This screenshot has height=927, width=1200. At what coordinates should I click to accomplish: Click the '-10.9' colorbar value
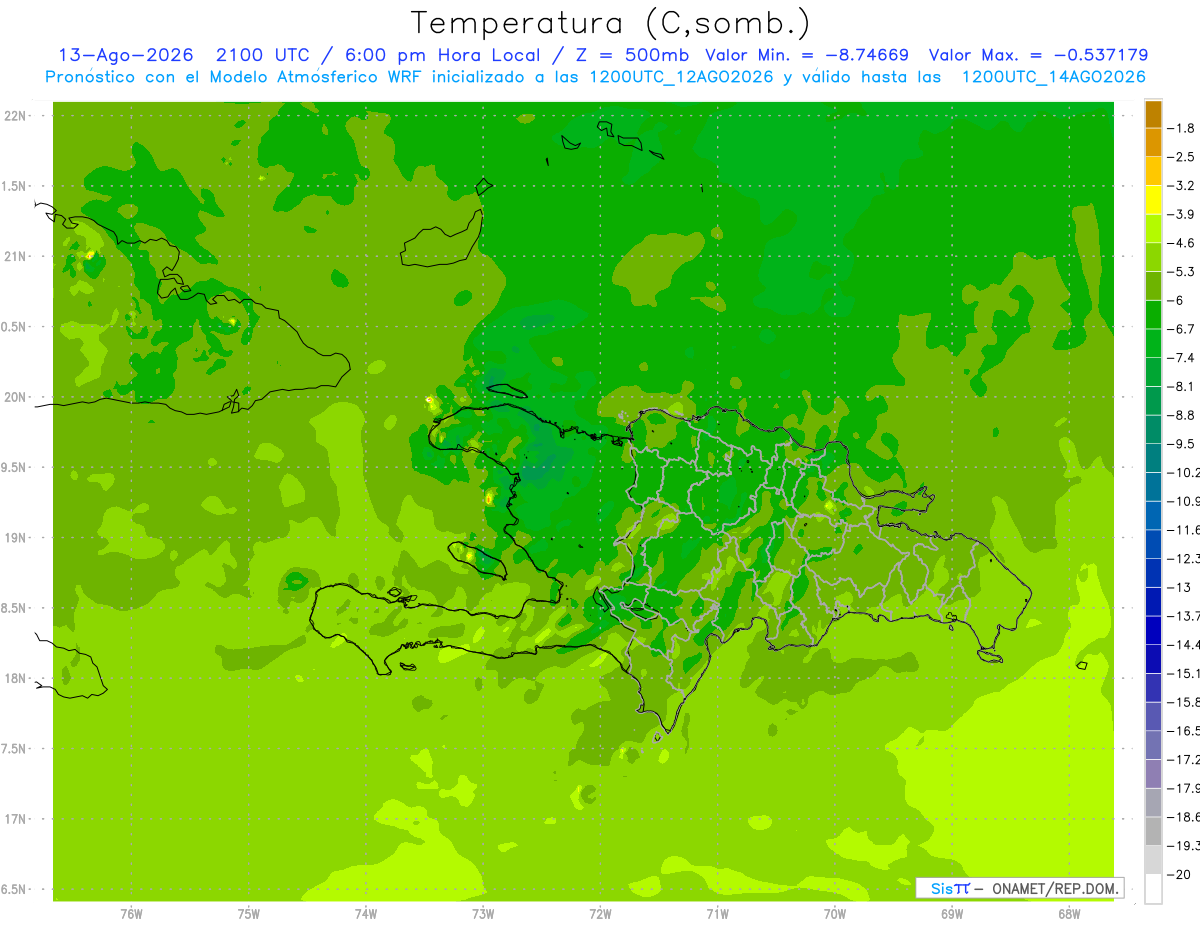[1183, 501]
